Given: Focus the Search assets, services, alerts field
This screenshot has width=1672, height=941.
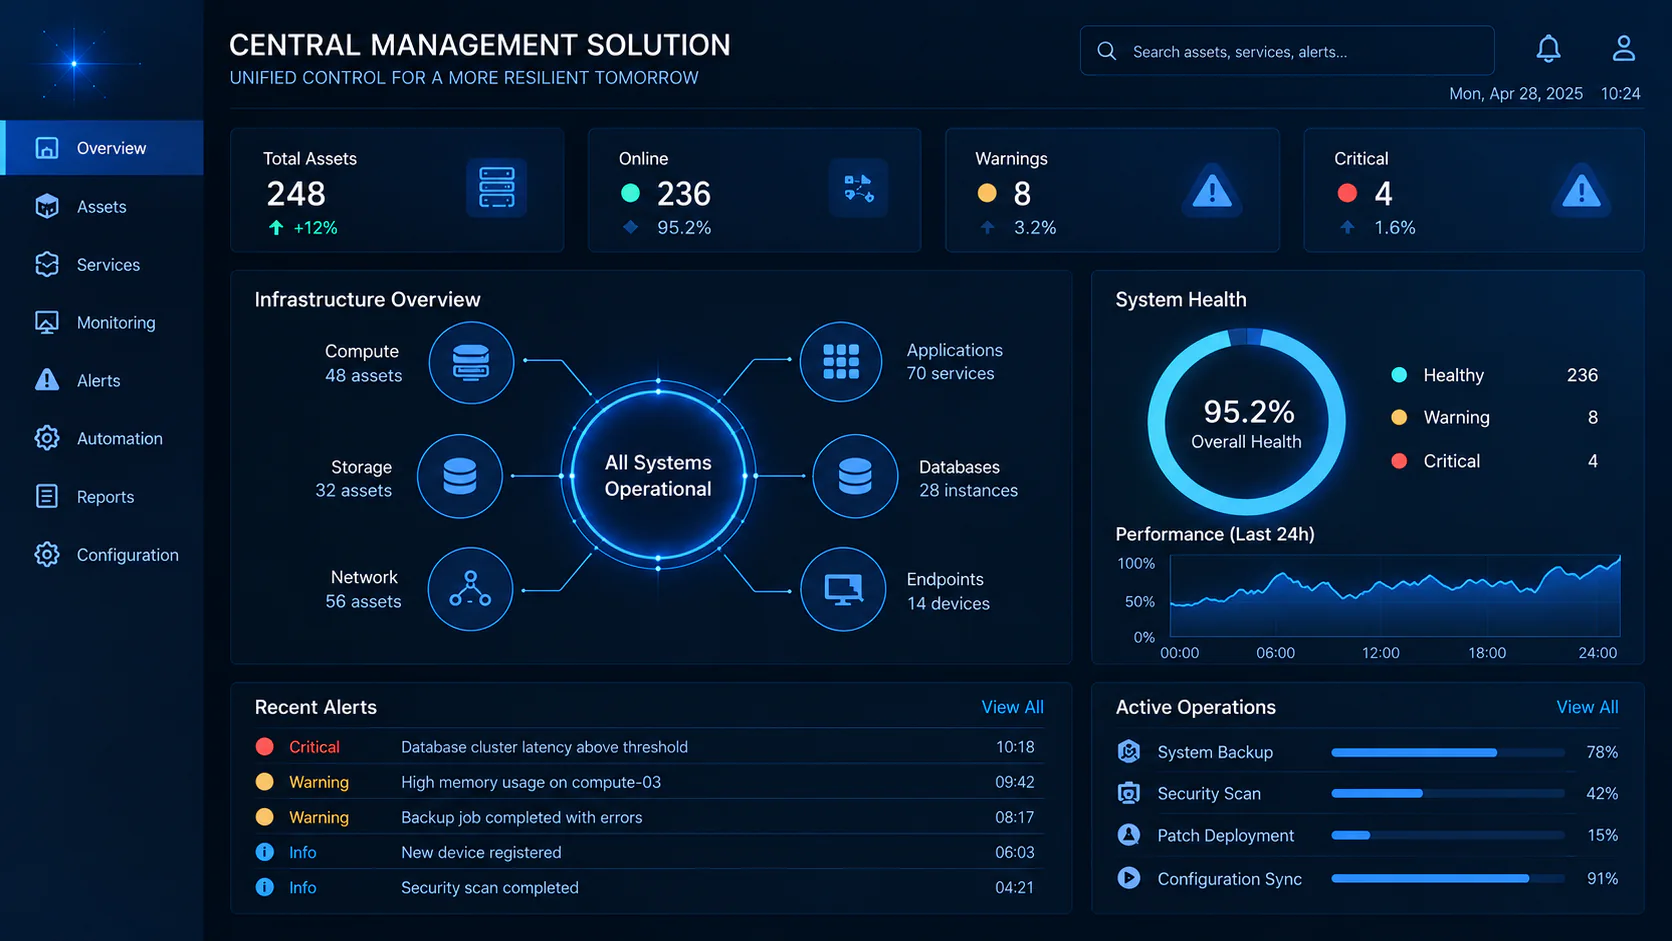Looking at the screenshot, I should (1287, 51).
